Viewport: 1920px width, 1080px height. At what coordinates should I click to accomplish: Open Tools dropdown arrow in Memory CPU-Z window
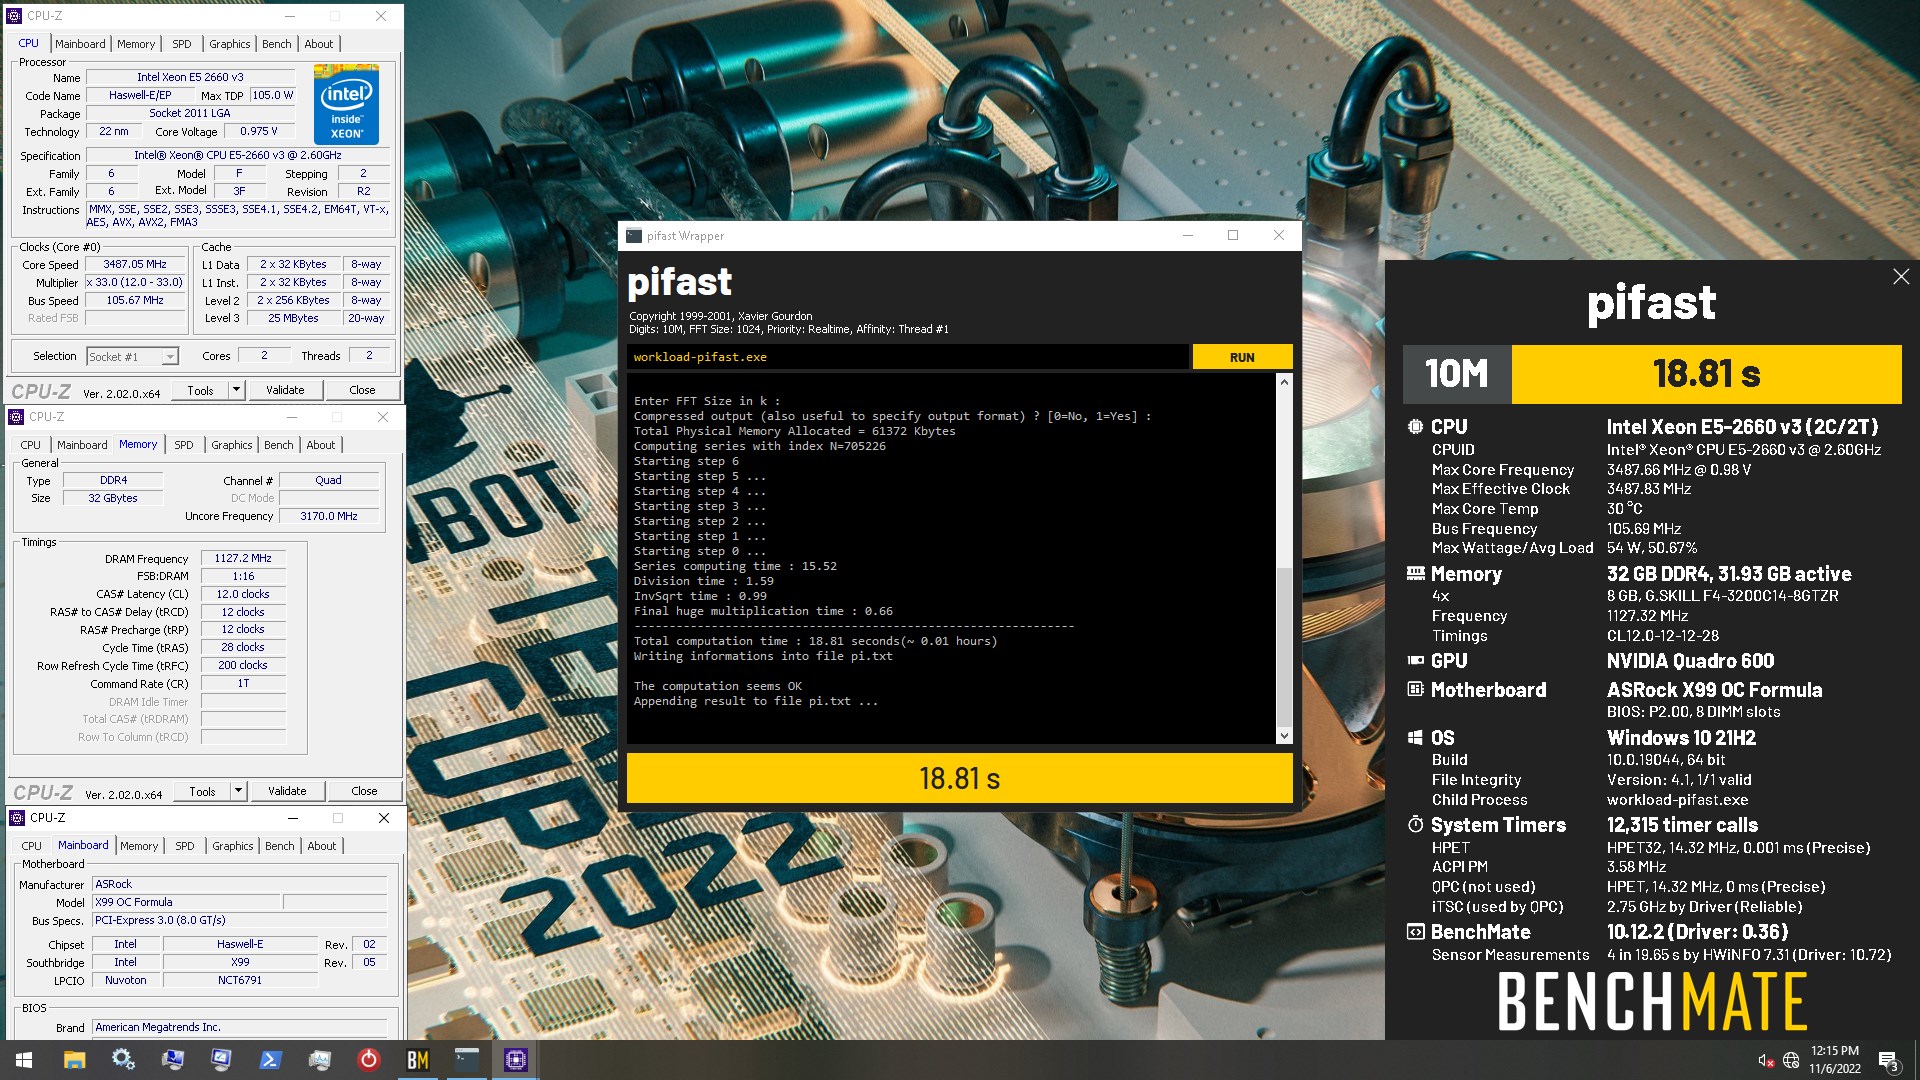238,791
